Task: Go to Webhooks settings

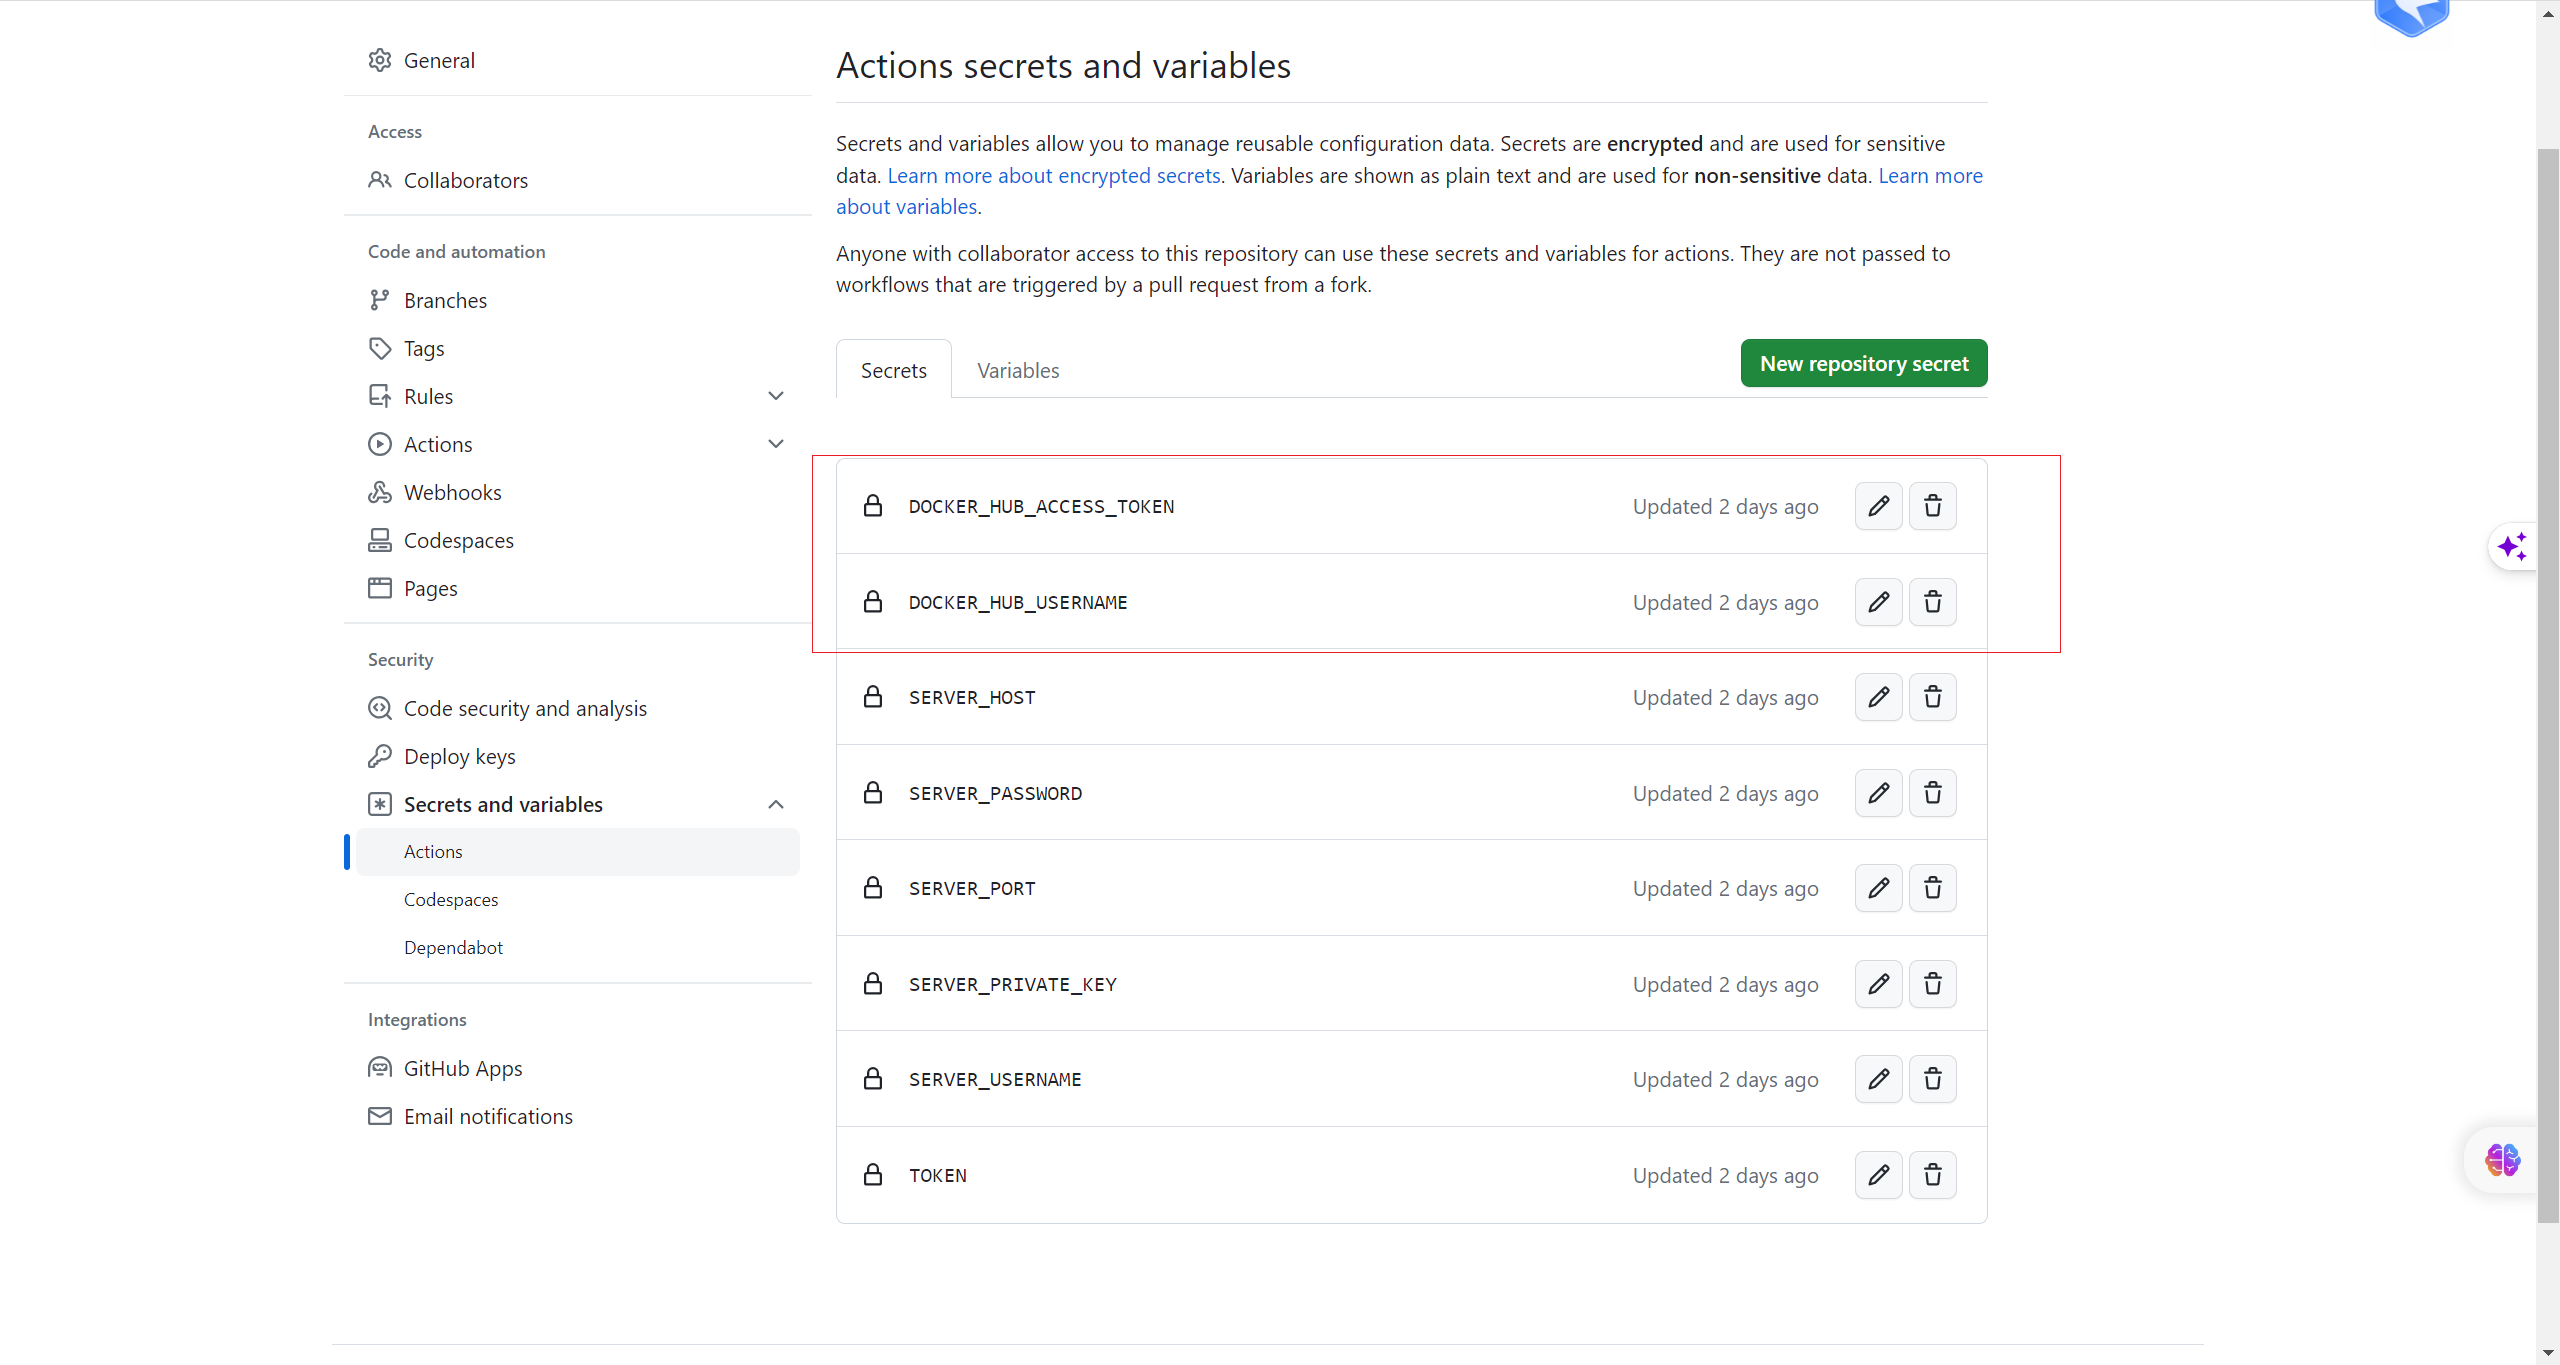Action: pos(452,493)
